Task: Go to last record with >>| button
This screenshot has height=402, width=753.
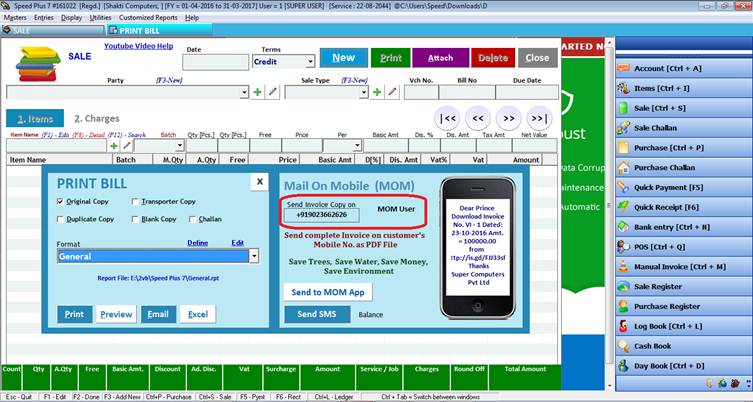Action: tap(539, 118)
